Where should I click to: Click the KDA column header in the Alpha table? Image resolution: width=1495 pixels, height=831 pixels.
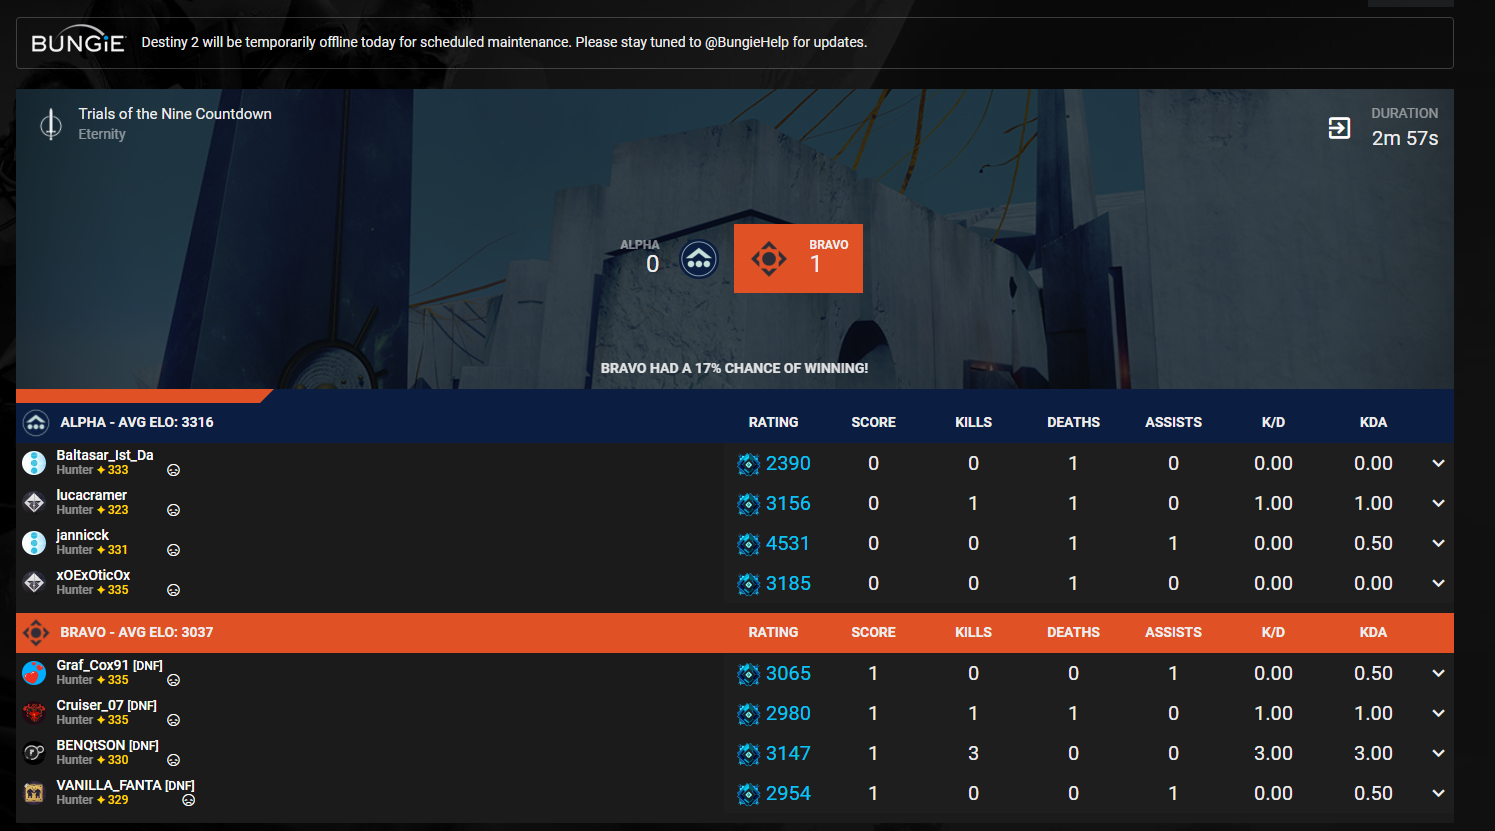1374,422
